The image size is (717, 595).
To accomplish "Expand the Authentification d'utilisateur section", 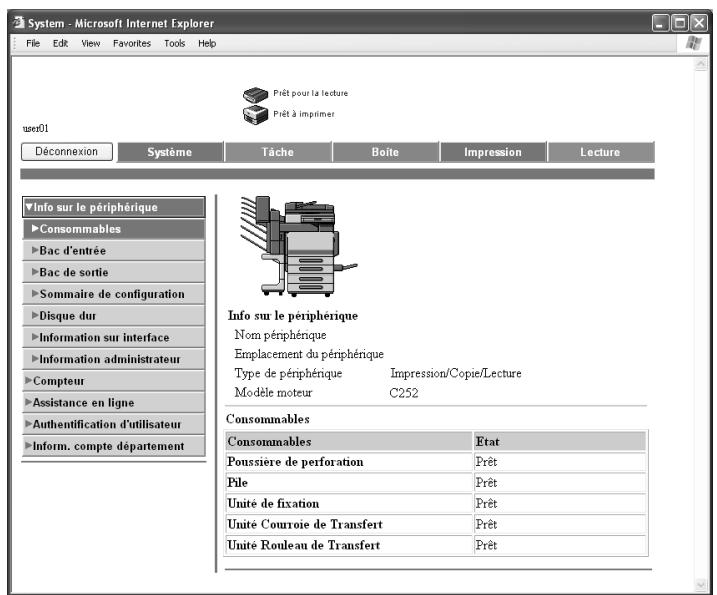I will [x=114, y=424].
